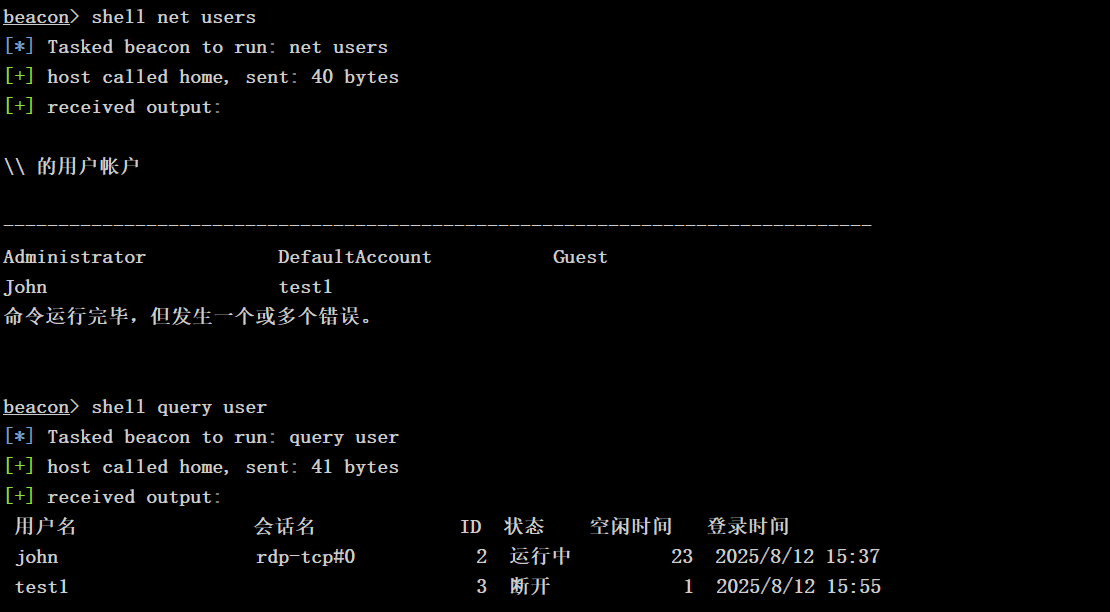Click the 断开 status for test1

point(529,587)
